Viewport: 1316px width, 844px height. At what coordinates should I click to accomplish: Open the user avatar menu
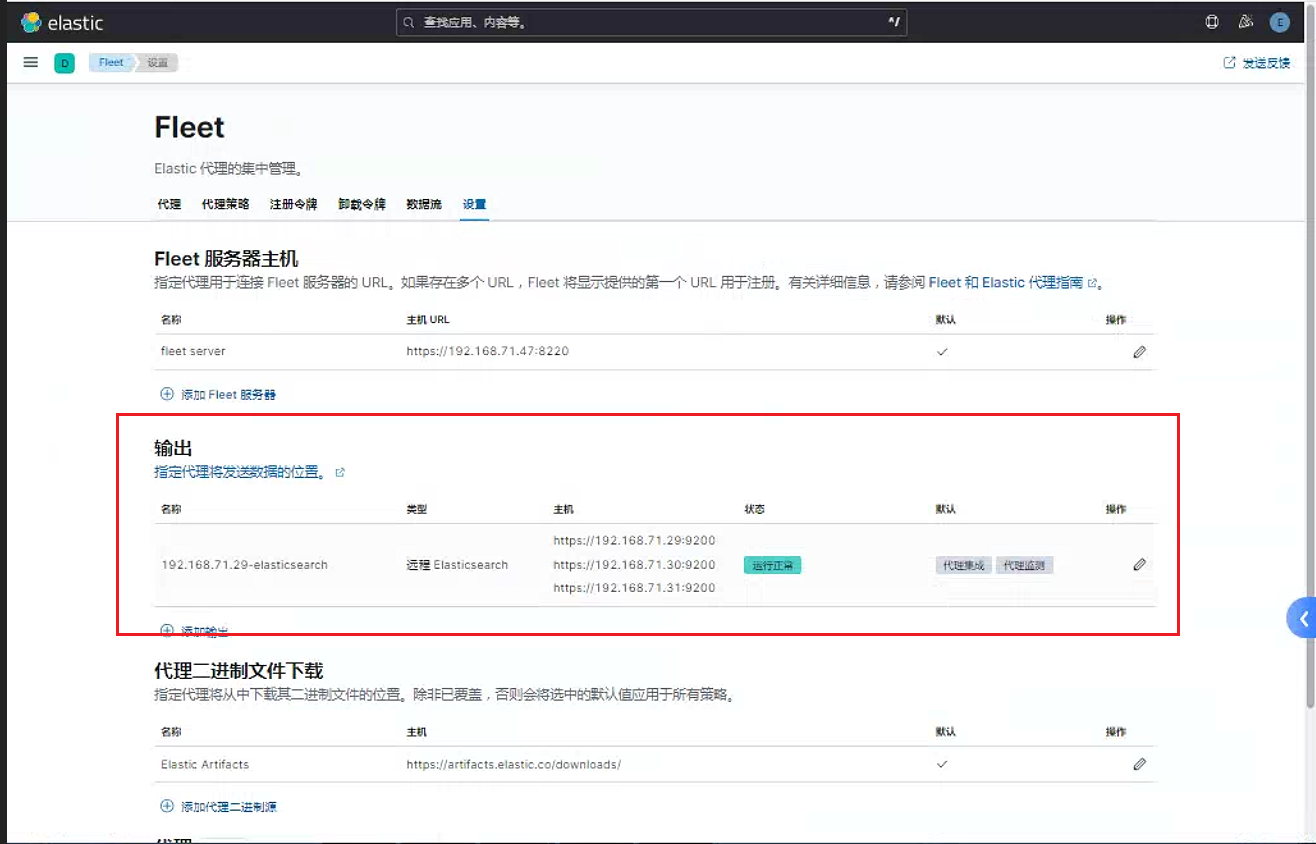tap(1279, 22)
